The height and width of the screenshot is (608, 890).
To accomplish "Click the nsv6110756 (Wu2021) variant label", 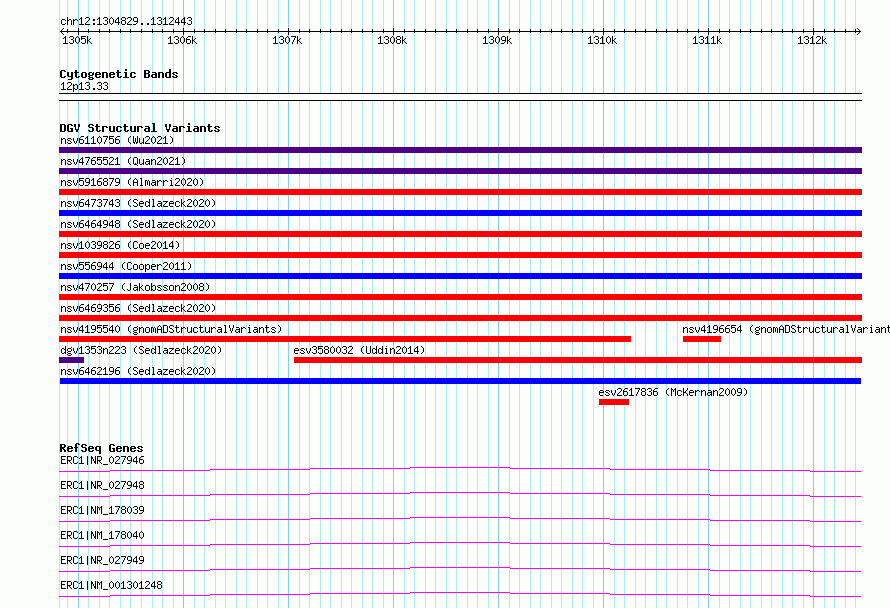I will tap(117, 140).
